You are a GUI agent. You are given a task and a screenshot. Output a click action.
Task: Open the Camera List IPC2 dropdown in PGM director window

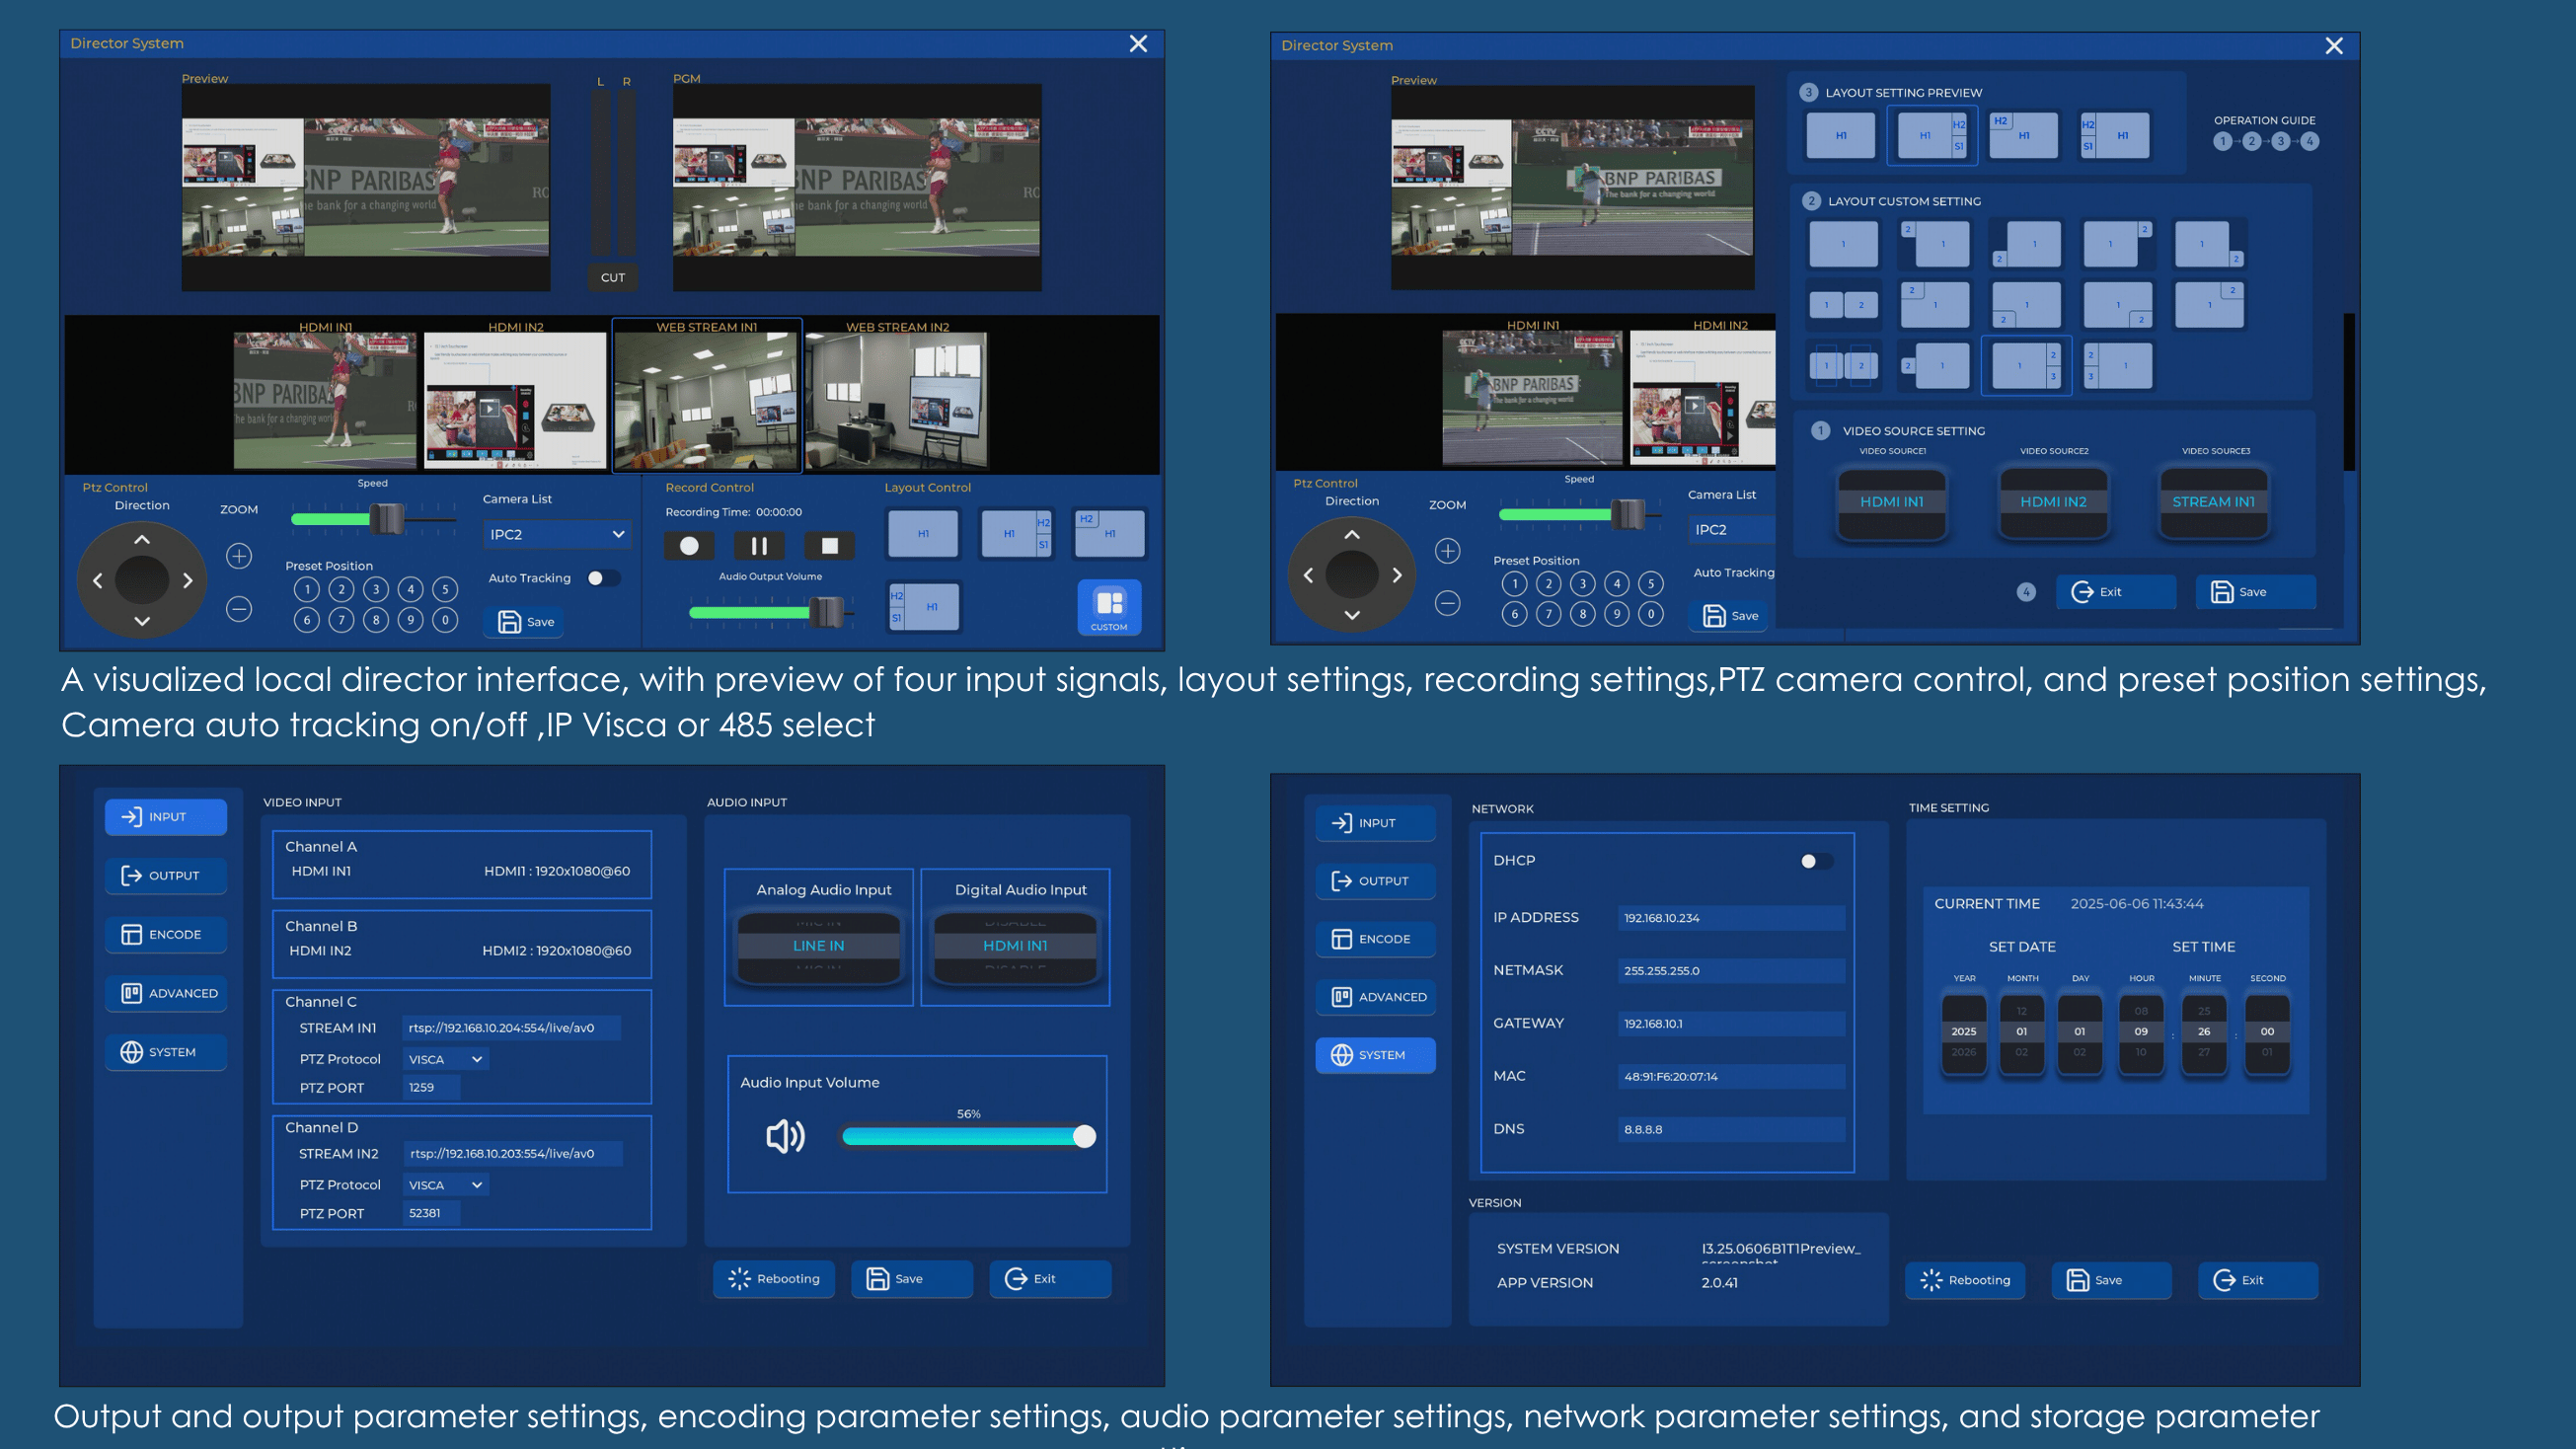tap(557, 534)
